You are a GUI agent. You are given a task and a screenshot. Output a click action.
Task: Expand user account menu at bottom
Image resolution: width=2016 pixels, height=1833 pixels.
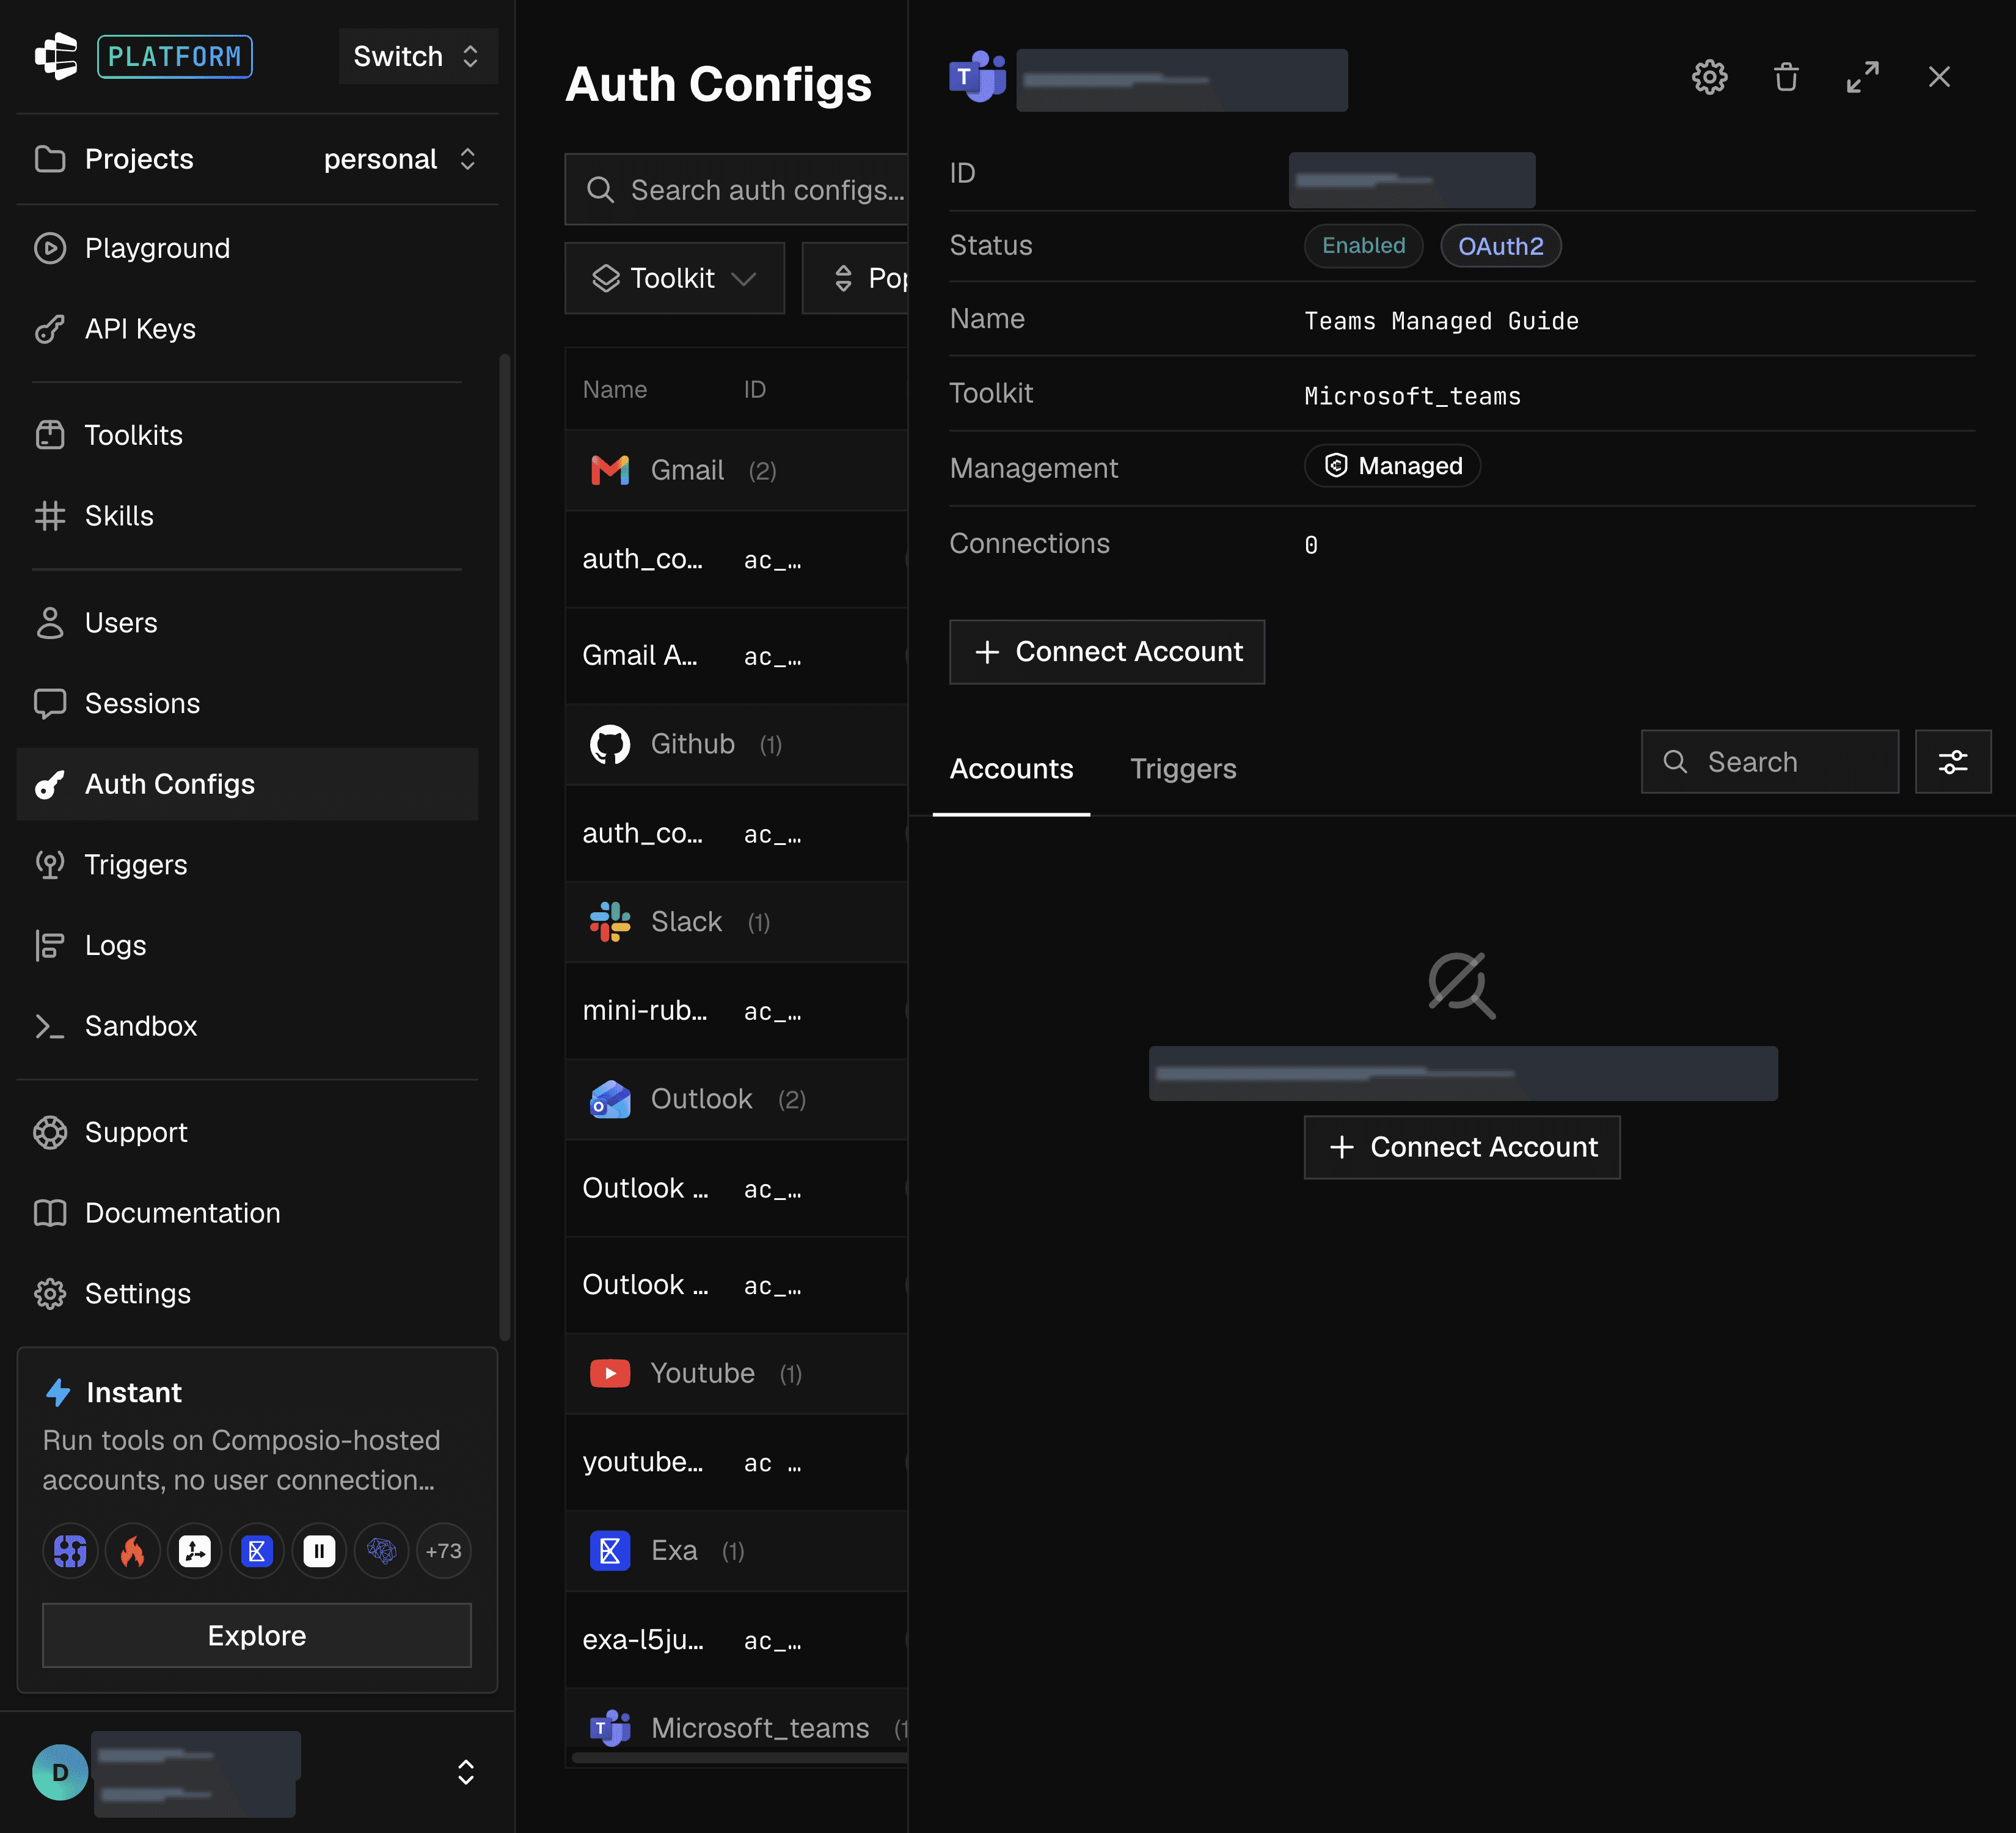[465, 1772]
